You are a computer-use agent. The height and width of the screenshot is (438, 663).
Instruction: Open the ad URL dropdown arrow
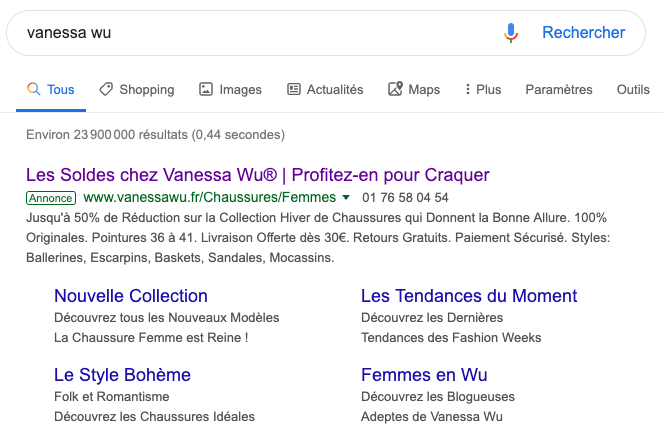(346, 197)
